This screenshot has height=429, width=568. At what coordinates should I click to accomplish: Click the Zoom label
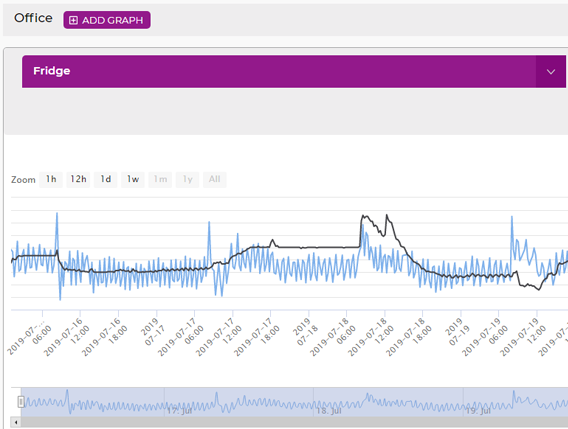23,180
